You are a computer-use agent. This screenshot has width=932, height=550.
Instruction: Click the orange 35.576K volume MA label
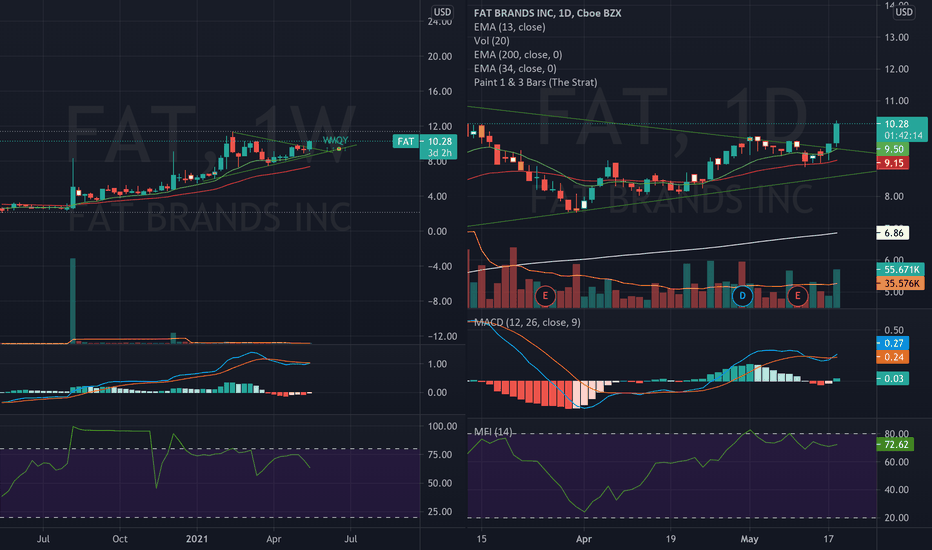(900, 283)
